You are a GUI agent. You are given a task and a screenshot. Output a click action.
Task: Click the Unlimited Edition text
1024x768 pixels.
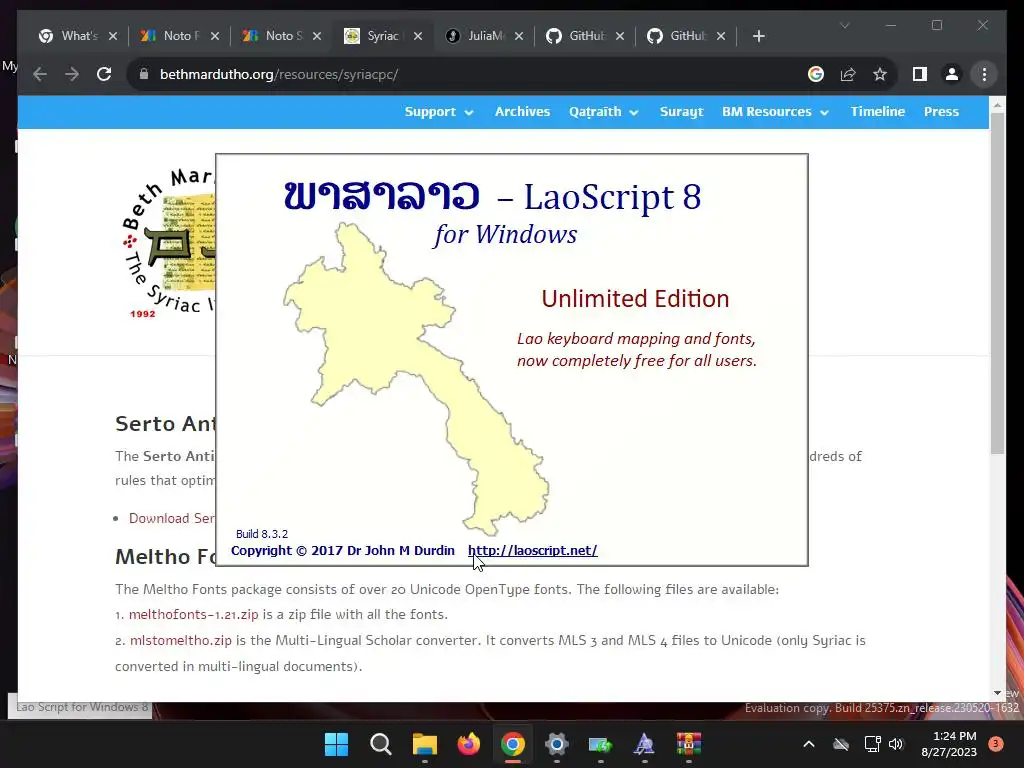pos(635,299)
